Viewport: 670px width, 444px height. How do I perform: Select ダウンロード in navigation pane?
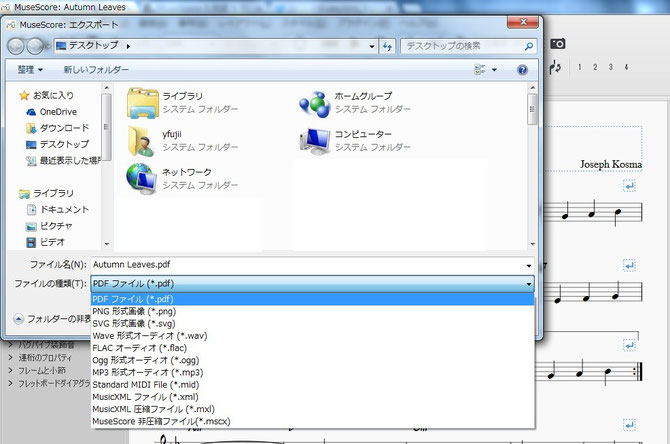pyautogui.click(x=58, y=128)
